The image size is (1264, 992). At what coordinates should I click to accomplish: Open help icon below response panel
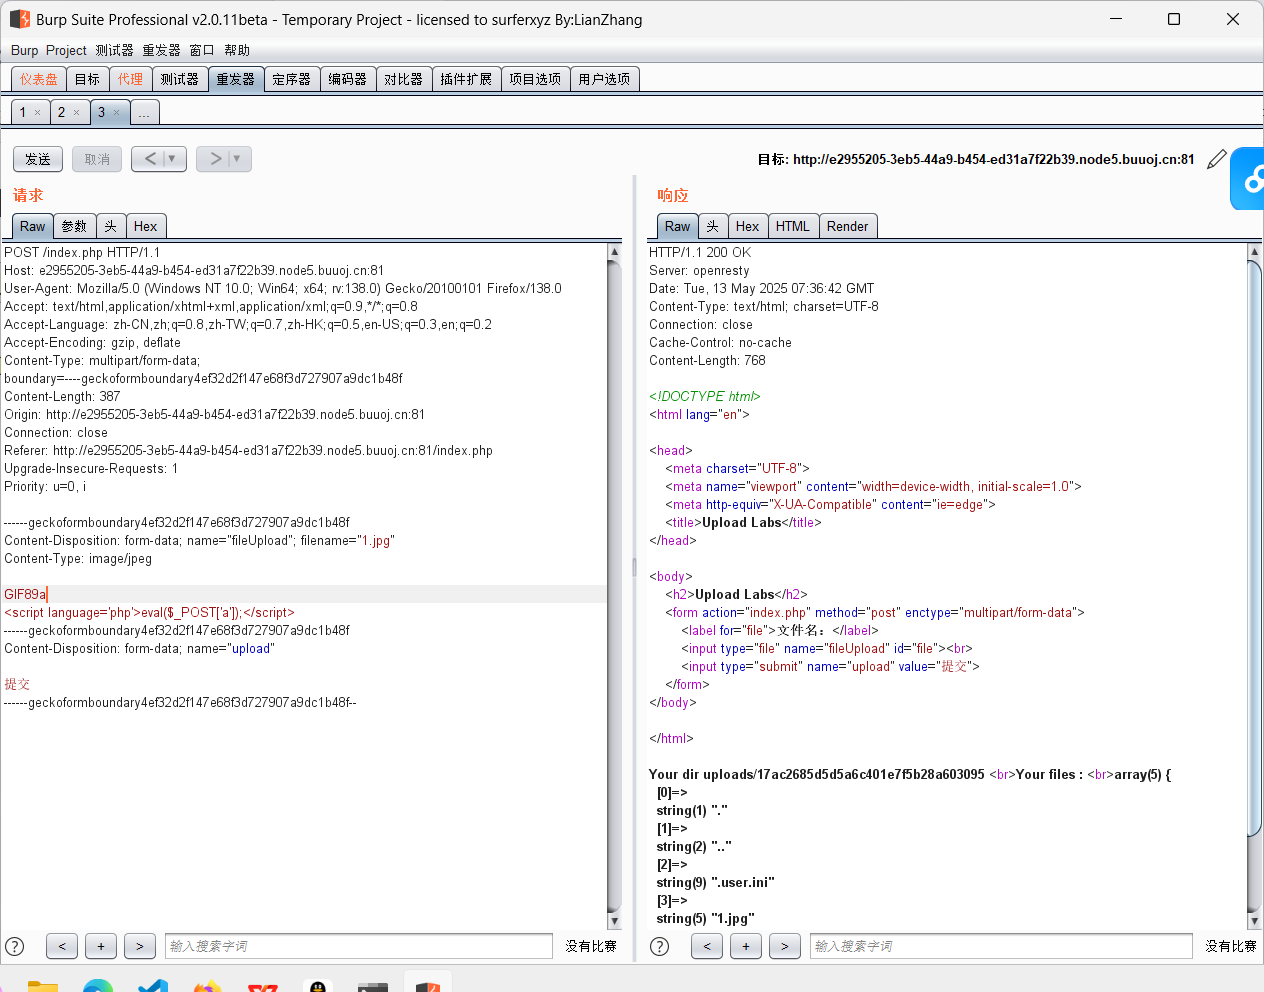659,946
